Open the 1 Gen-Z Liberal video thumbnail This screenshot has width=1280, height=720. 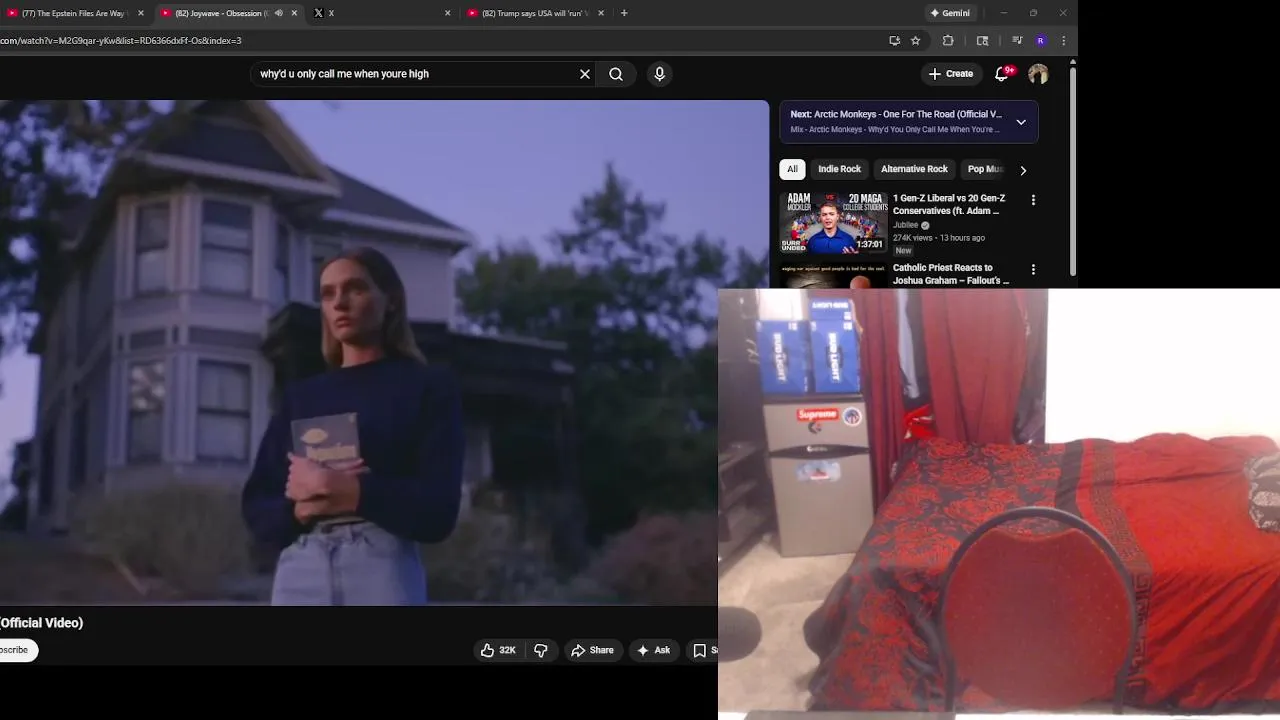tap(833, 223)
